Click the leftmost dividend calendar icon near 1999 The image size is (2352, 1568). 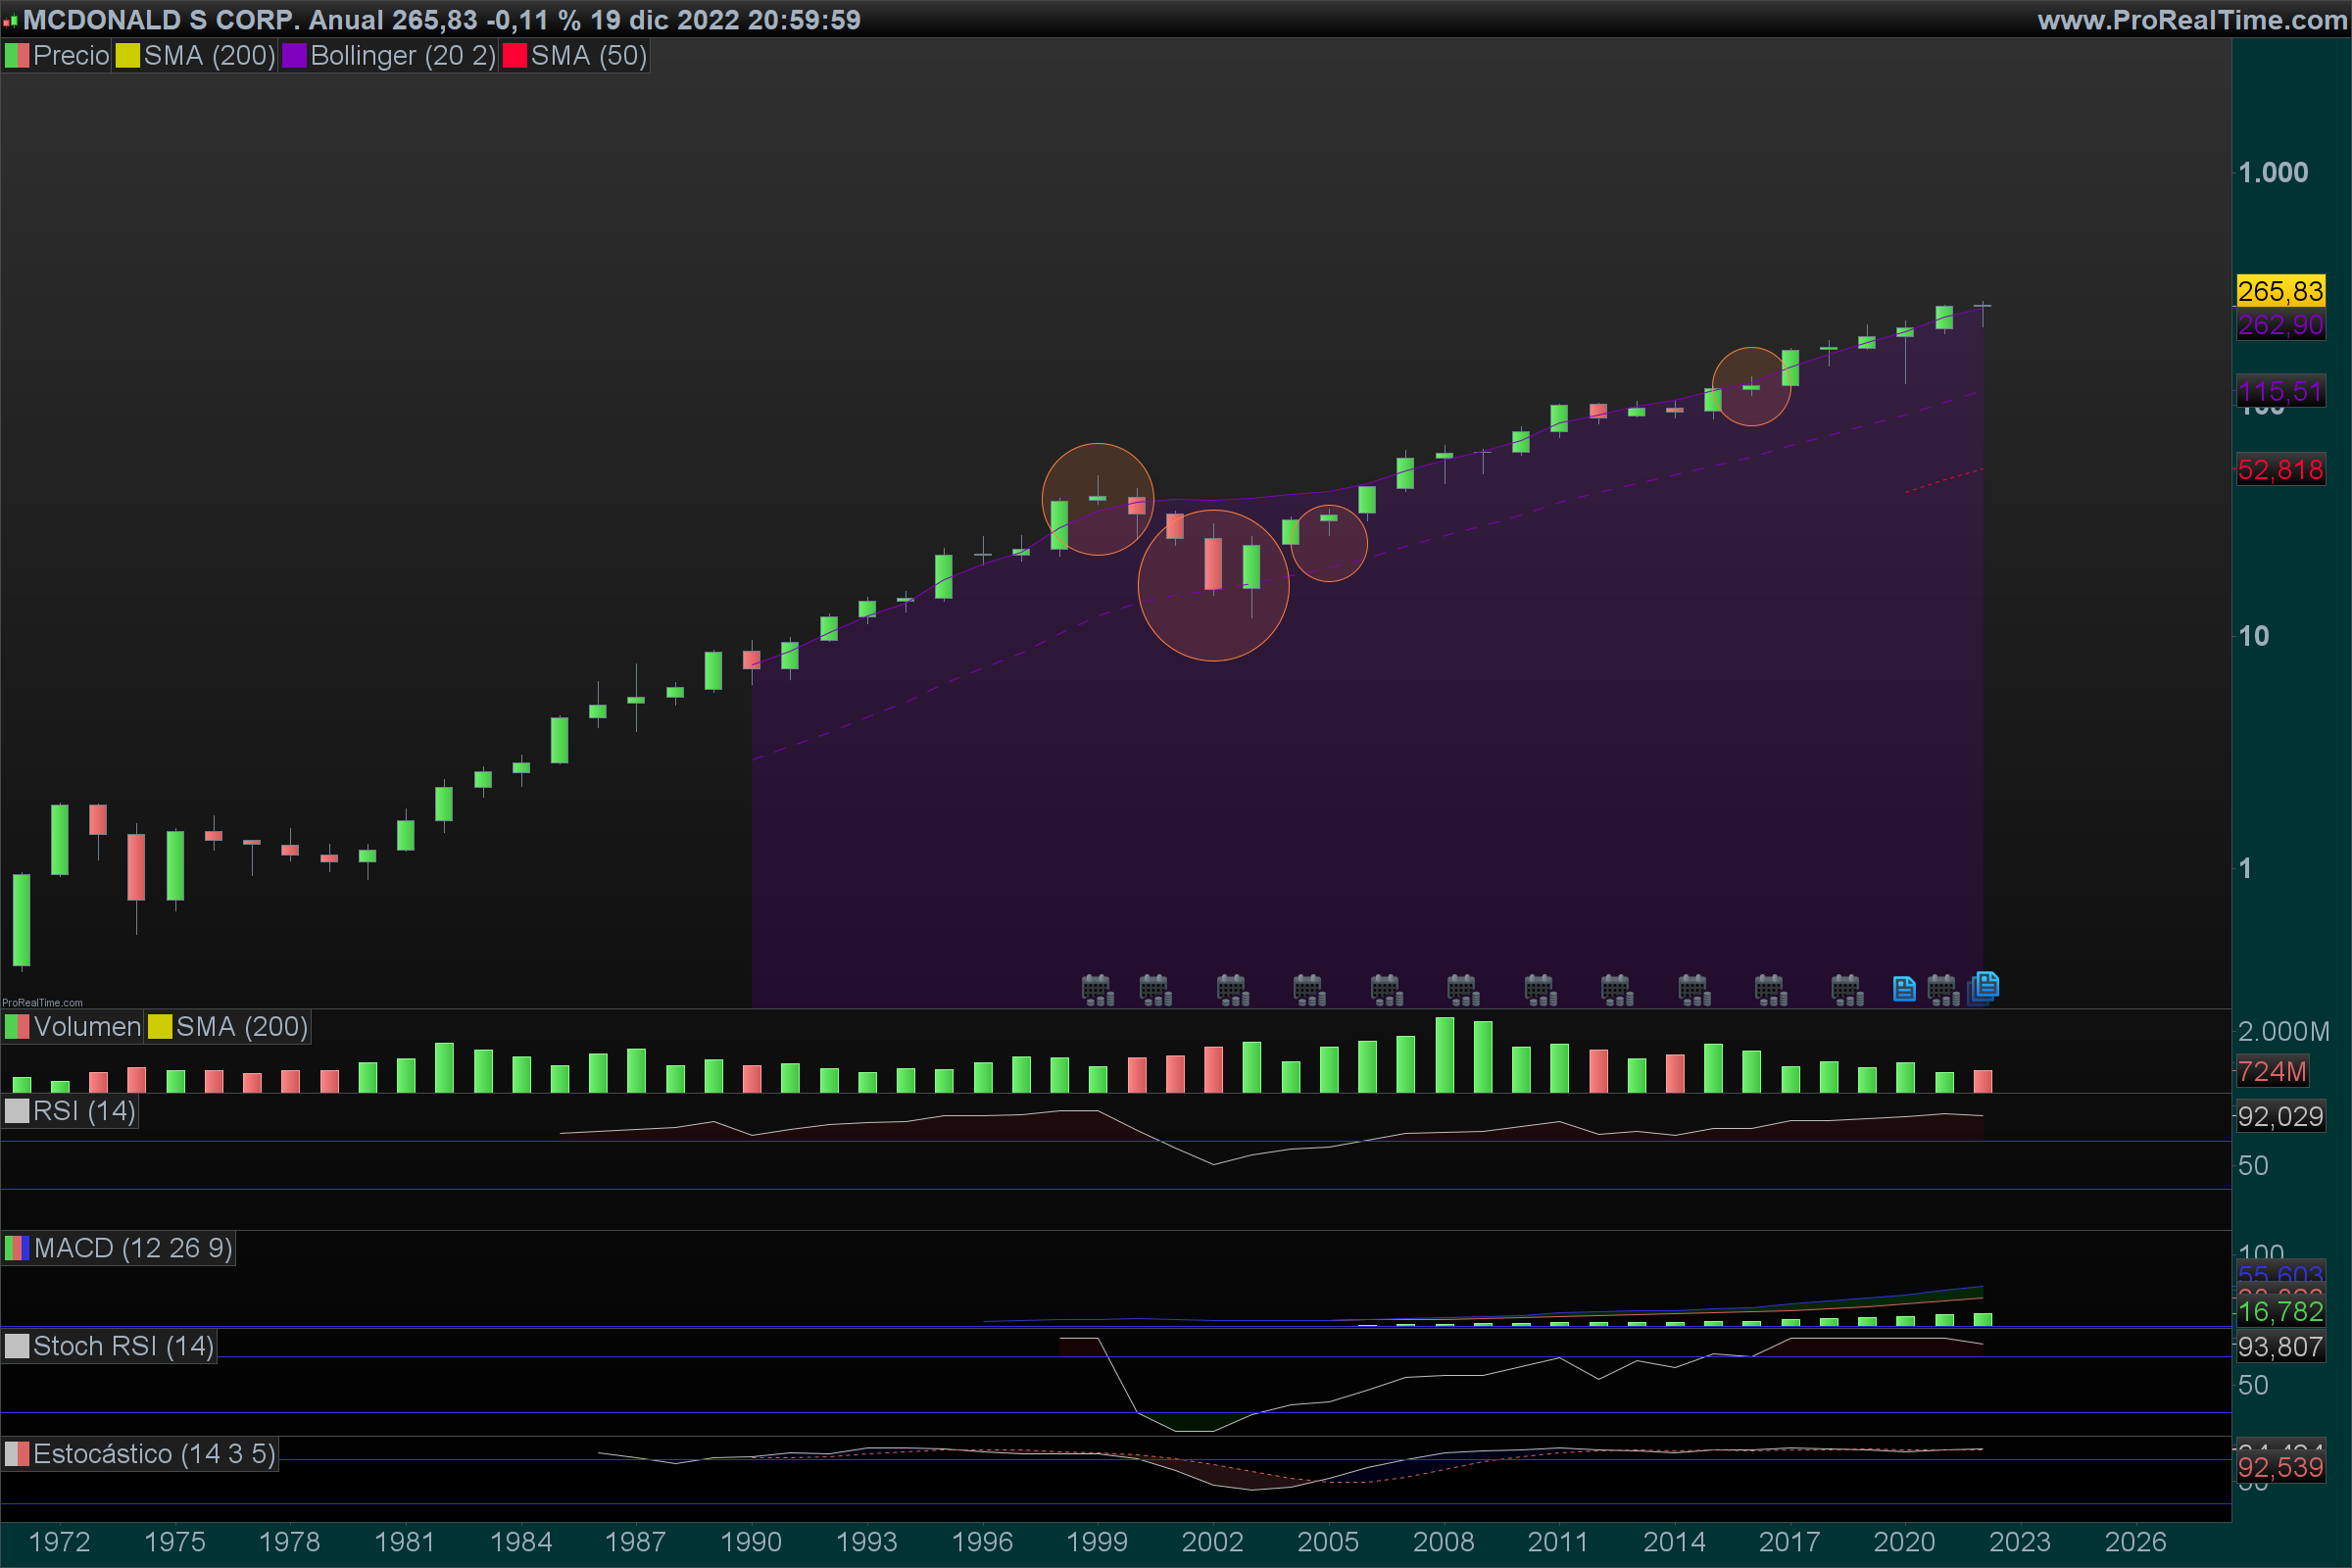[1097, 990]
